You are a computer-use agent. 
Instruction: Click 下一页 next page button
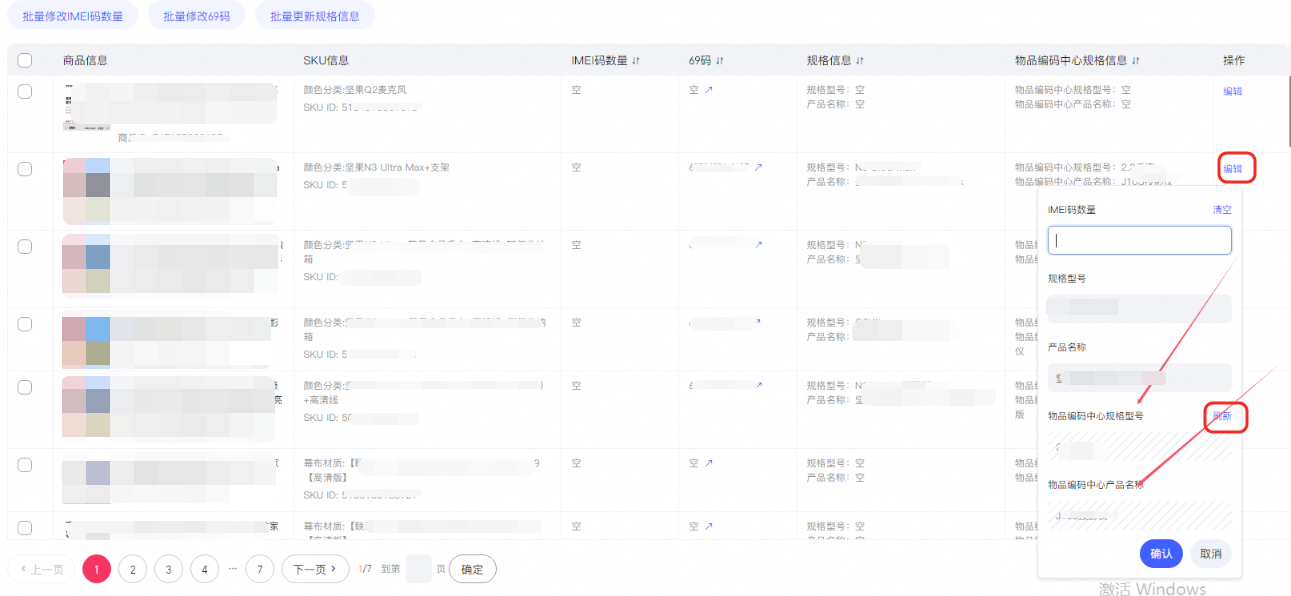pyautogui.click(x=315, y=569)
